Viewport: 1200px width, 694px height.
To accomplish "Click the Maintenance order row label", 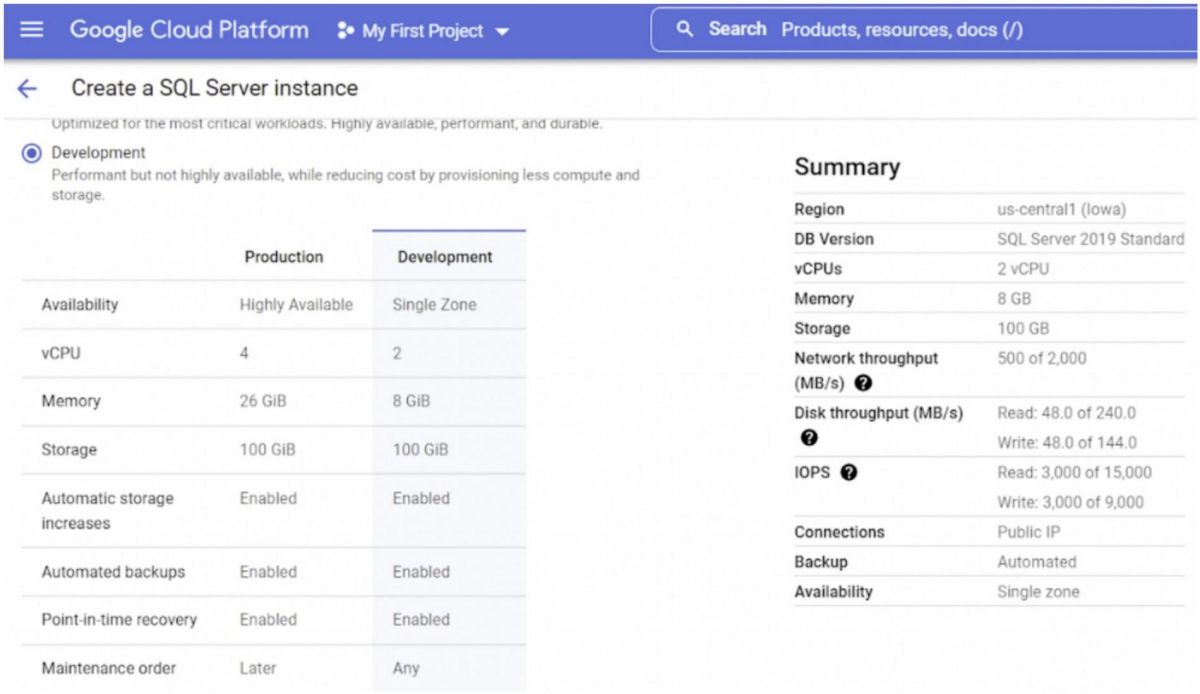I will click(x=109, y=668).
